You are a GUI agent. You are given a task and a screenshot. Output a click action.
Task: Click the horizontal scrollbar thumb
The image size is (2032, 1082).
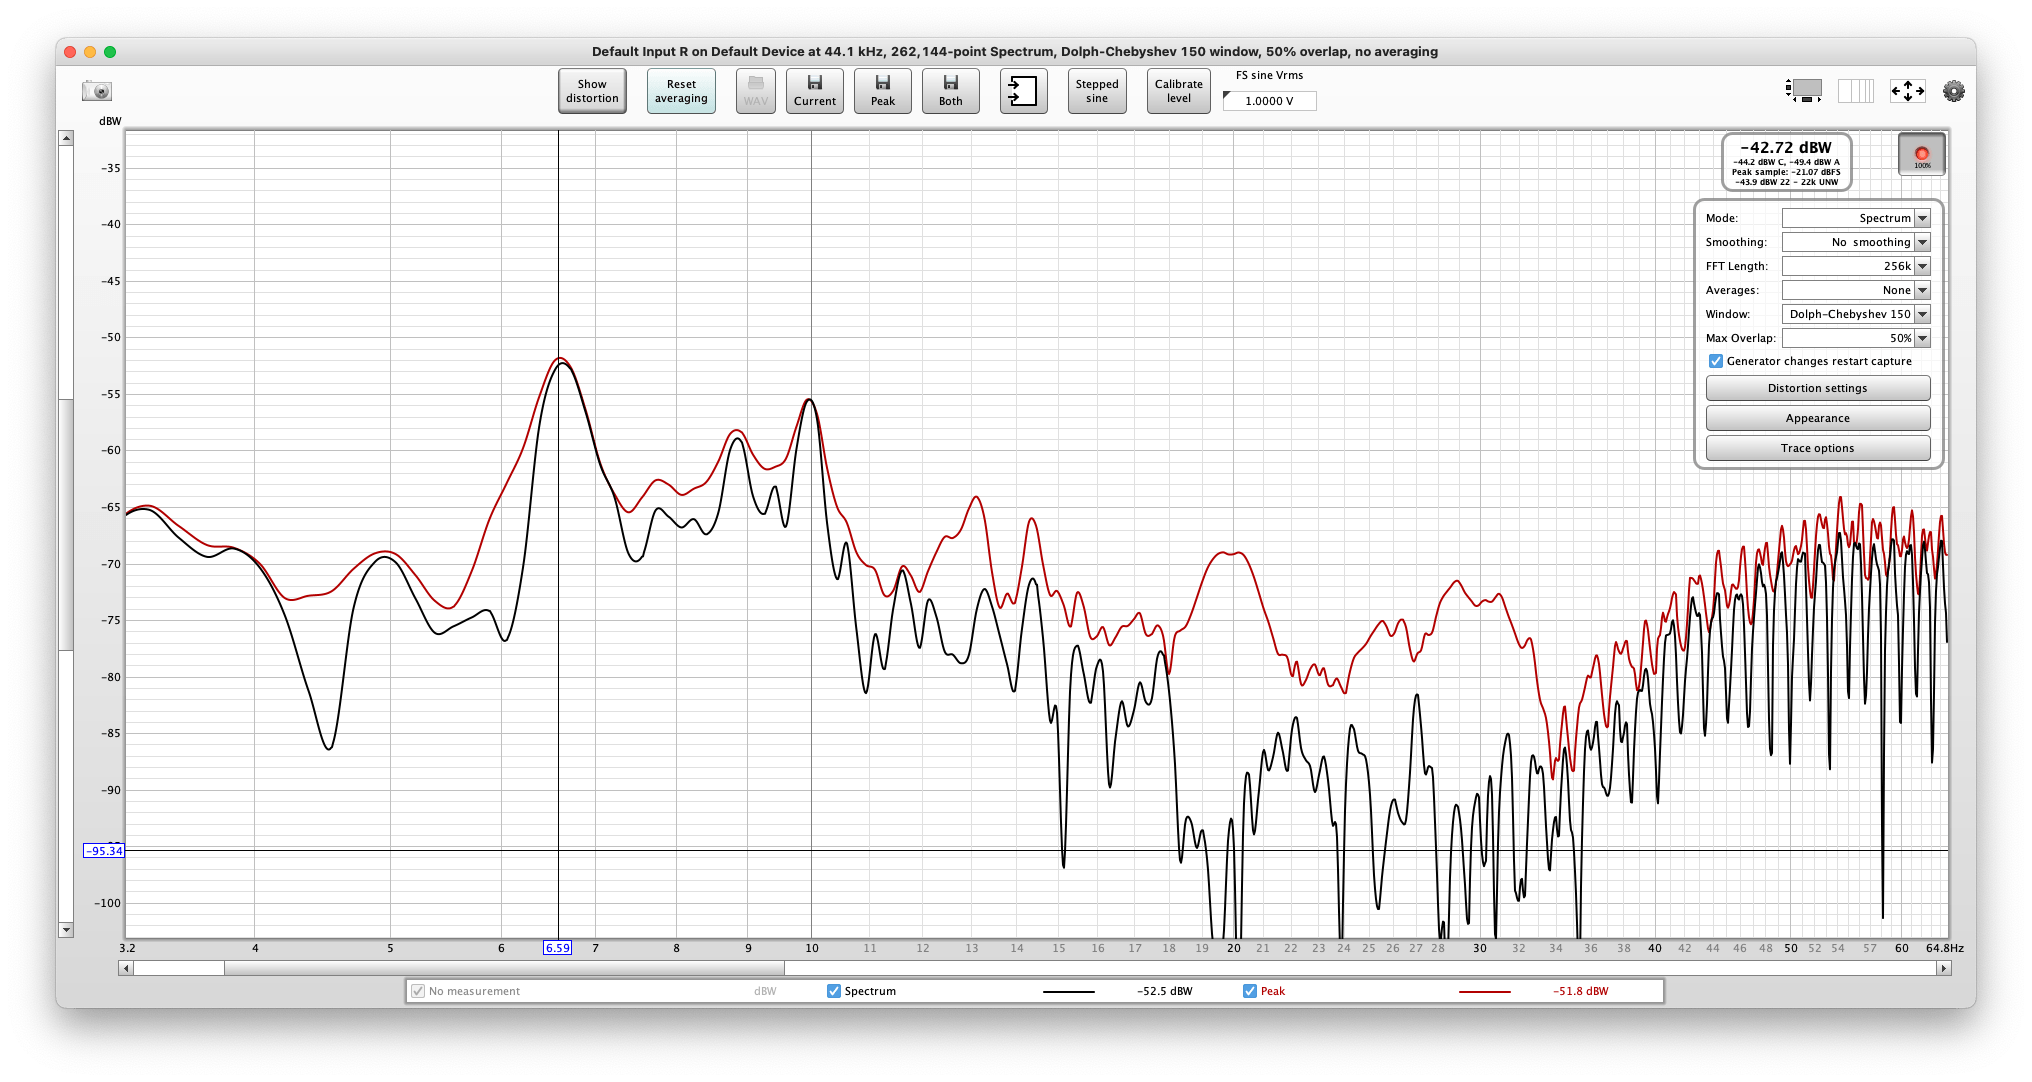(504, 968)
